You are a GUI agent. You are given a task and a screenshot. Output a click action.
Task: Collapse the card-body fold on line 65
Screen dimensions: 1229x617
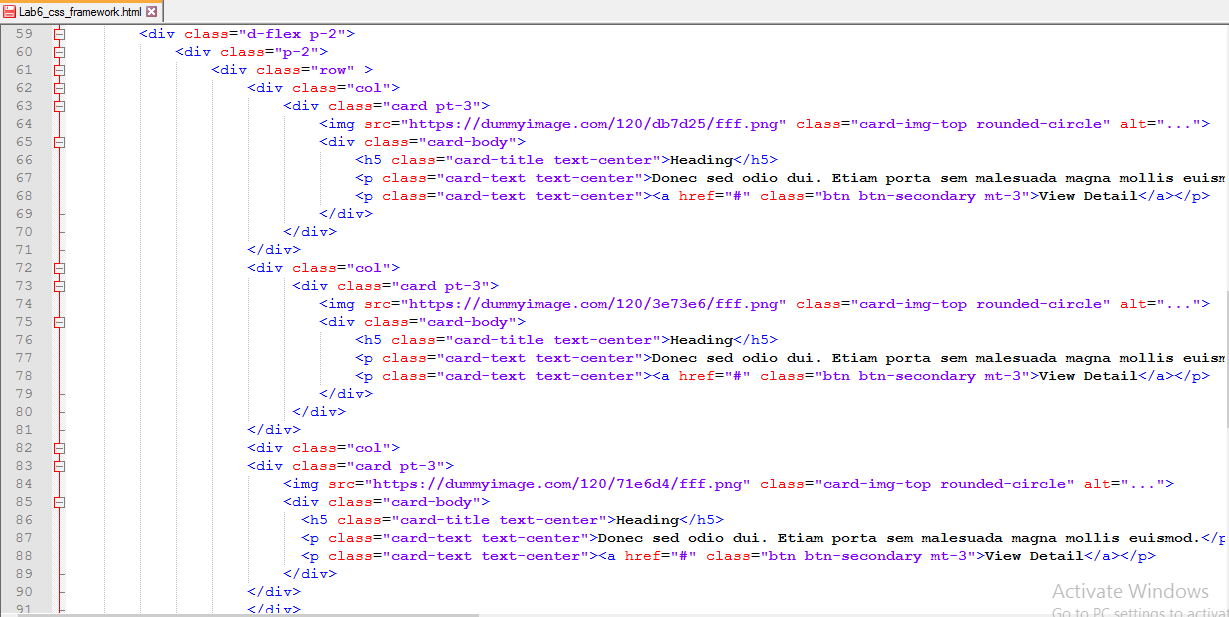(58, 141)
